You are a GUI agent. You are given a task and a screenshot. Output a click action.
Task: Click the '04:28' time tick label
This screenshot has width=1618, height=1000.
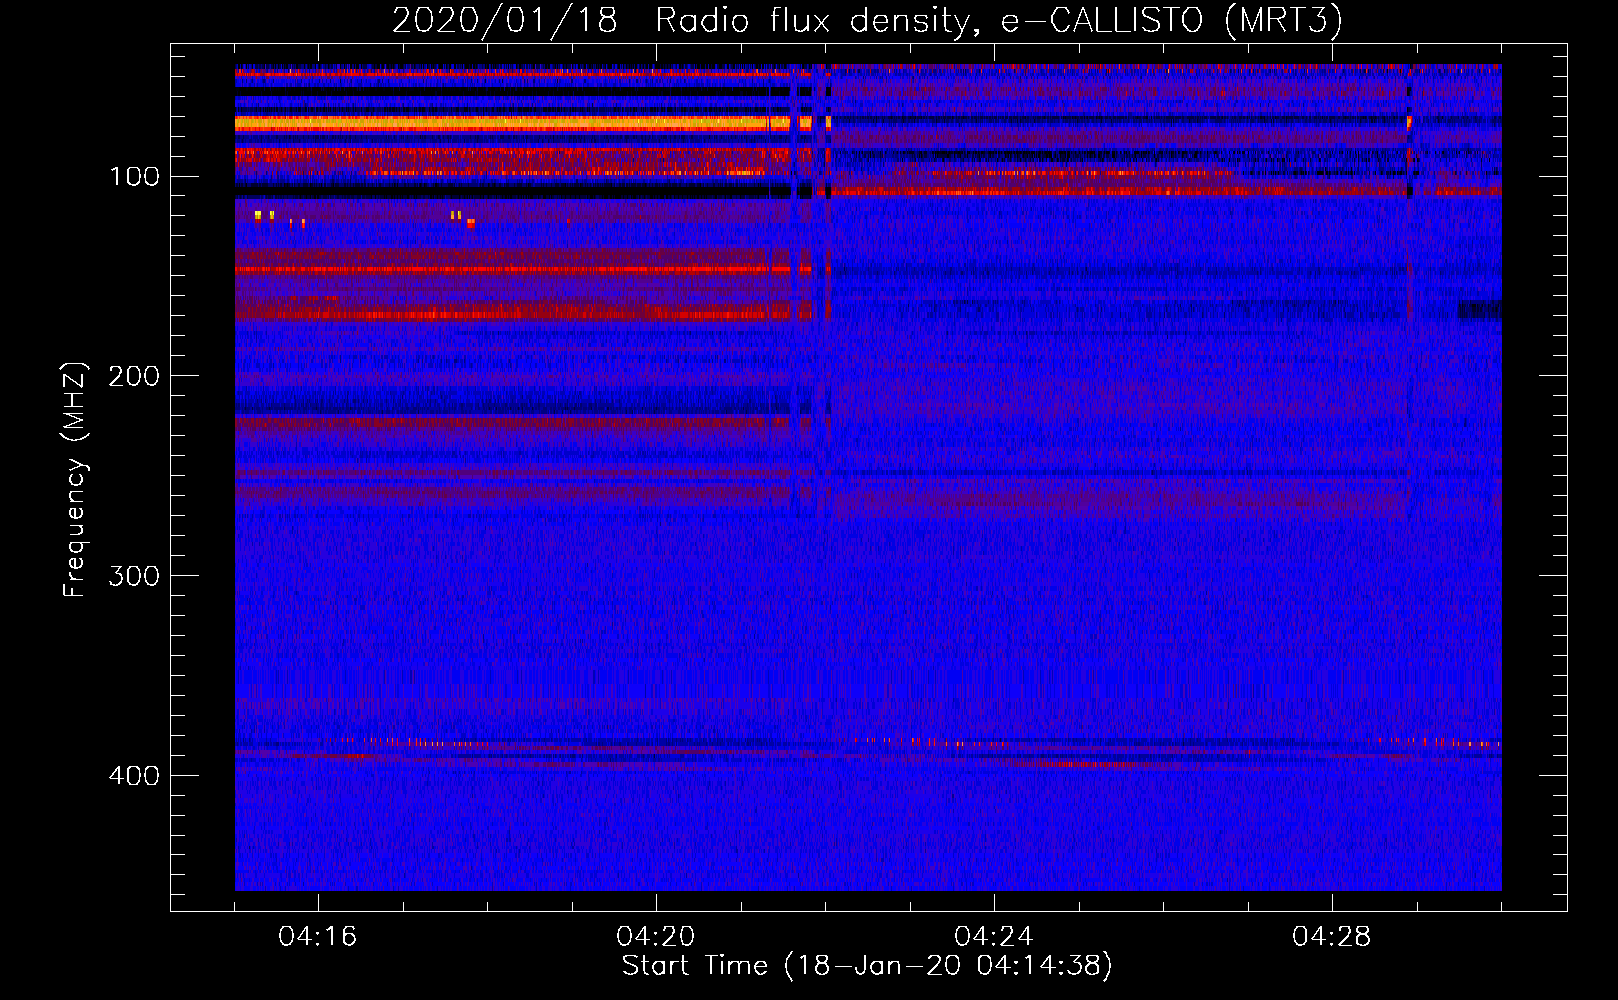tap(1332, 937)
